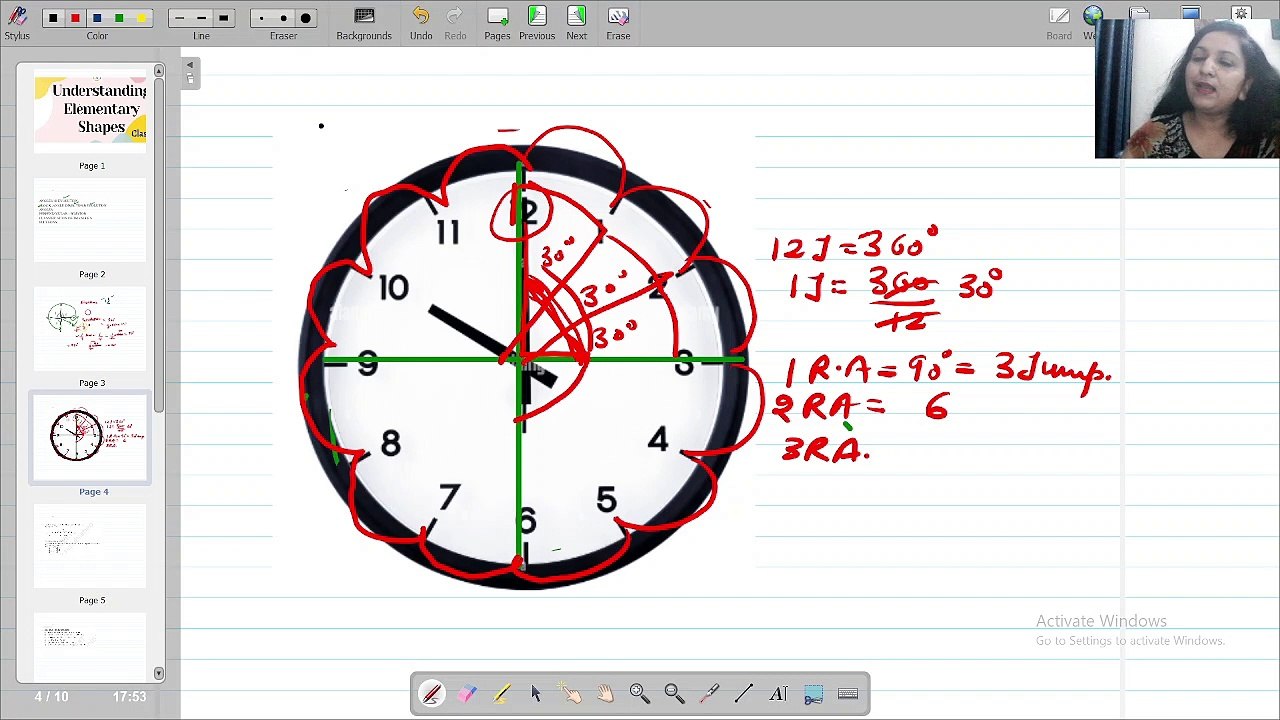Pick the yellow pen color
Screen dimensions: 1280x720
141,18
